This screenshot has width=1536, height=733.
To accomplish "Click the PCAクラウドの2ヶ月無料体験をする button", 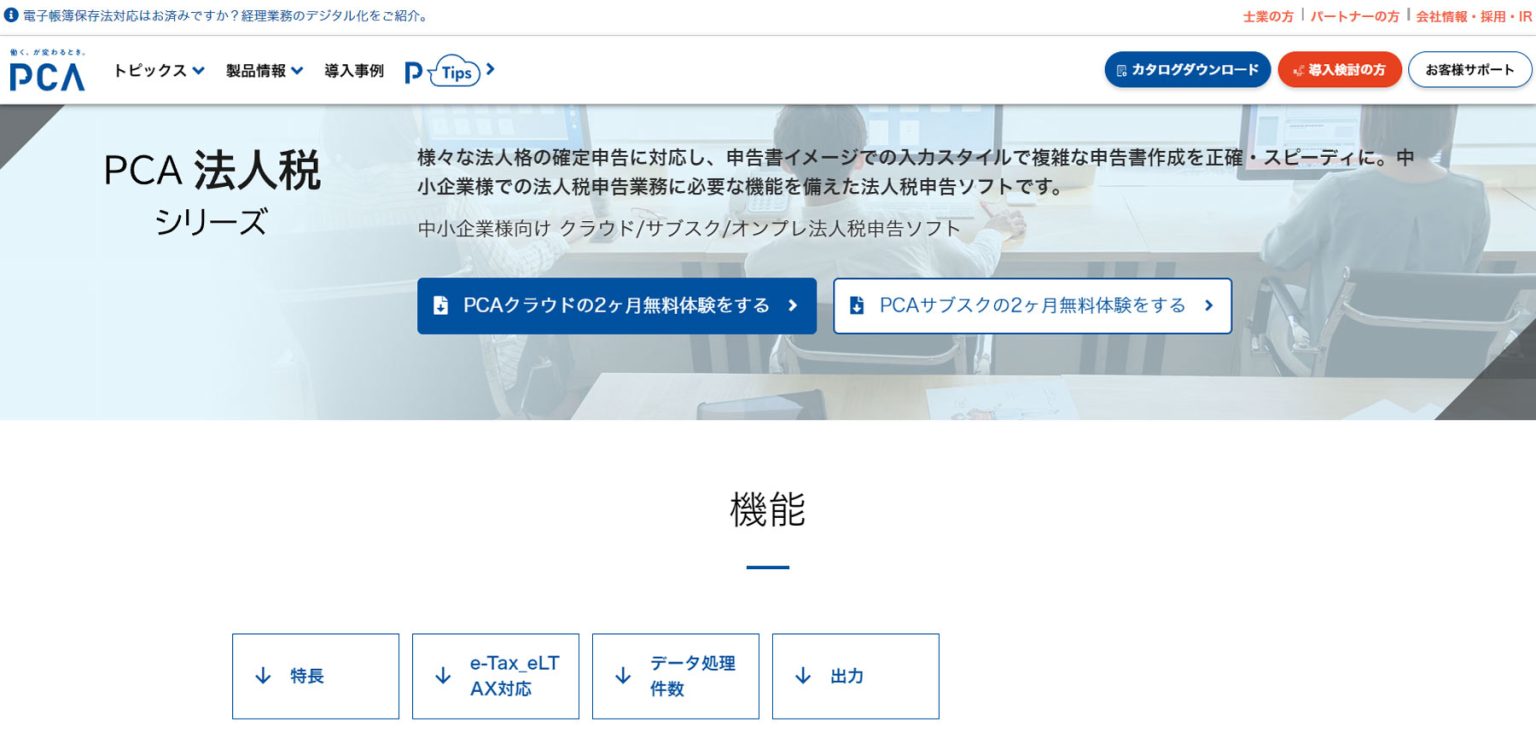I will (x=616, y=305).
